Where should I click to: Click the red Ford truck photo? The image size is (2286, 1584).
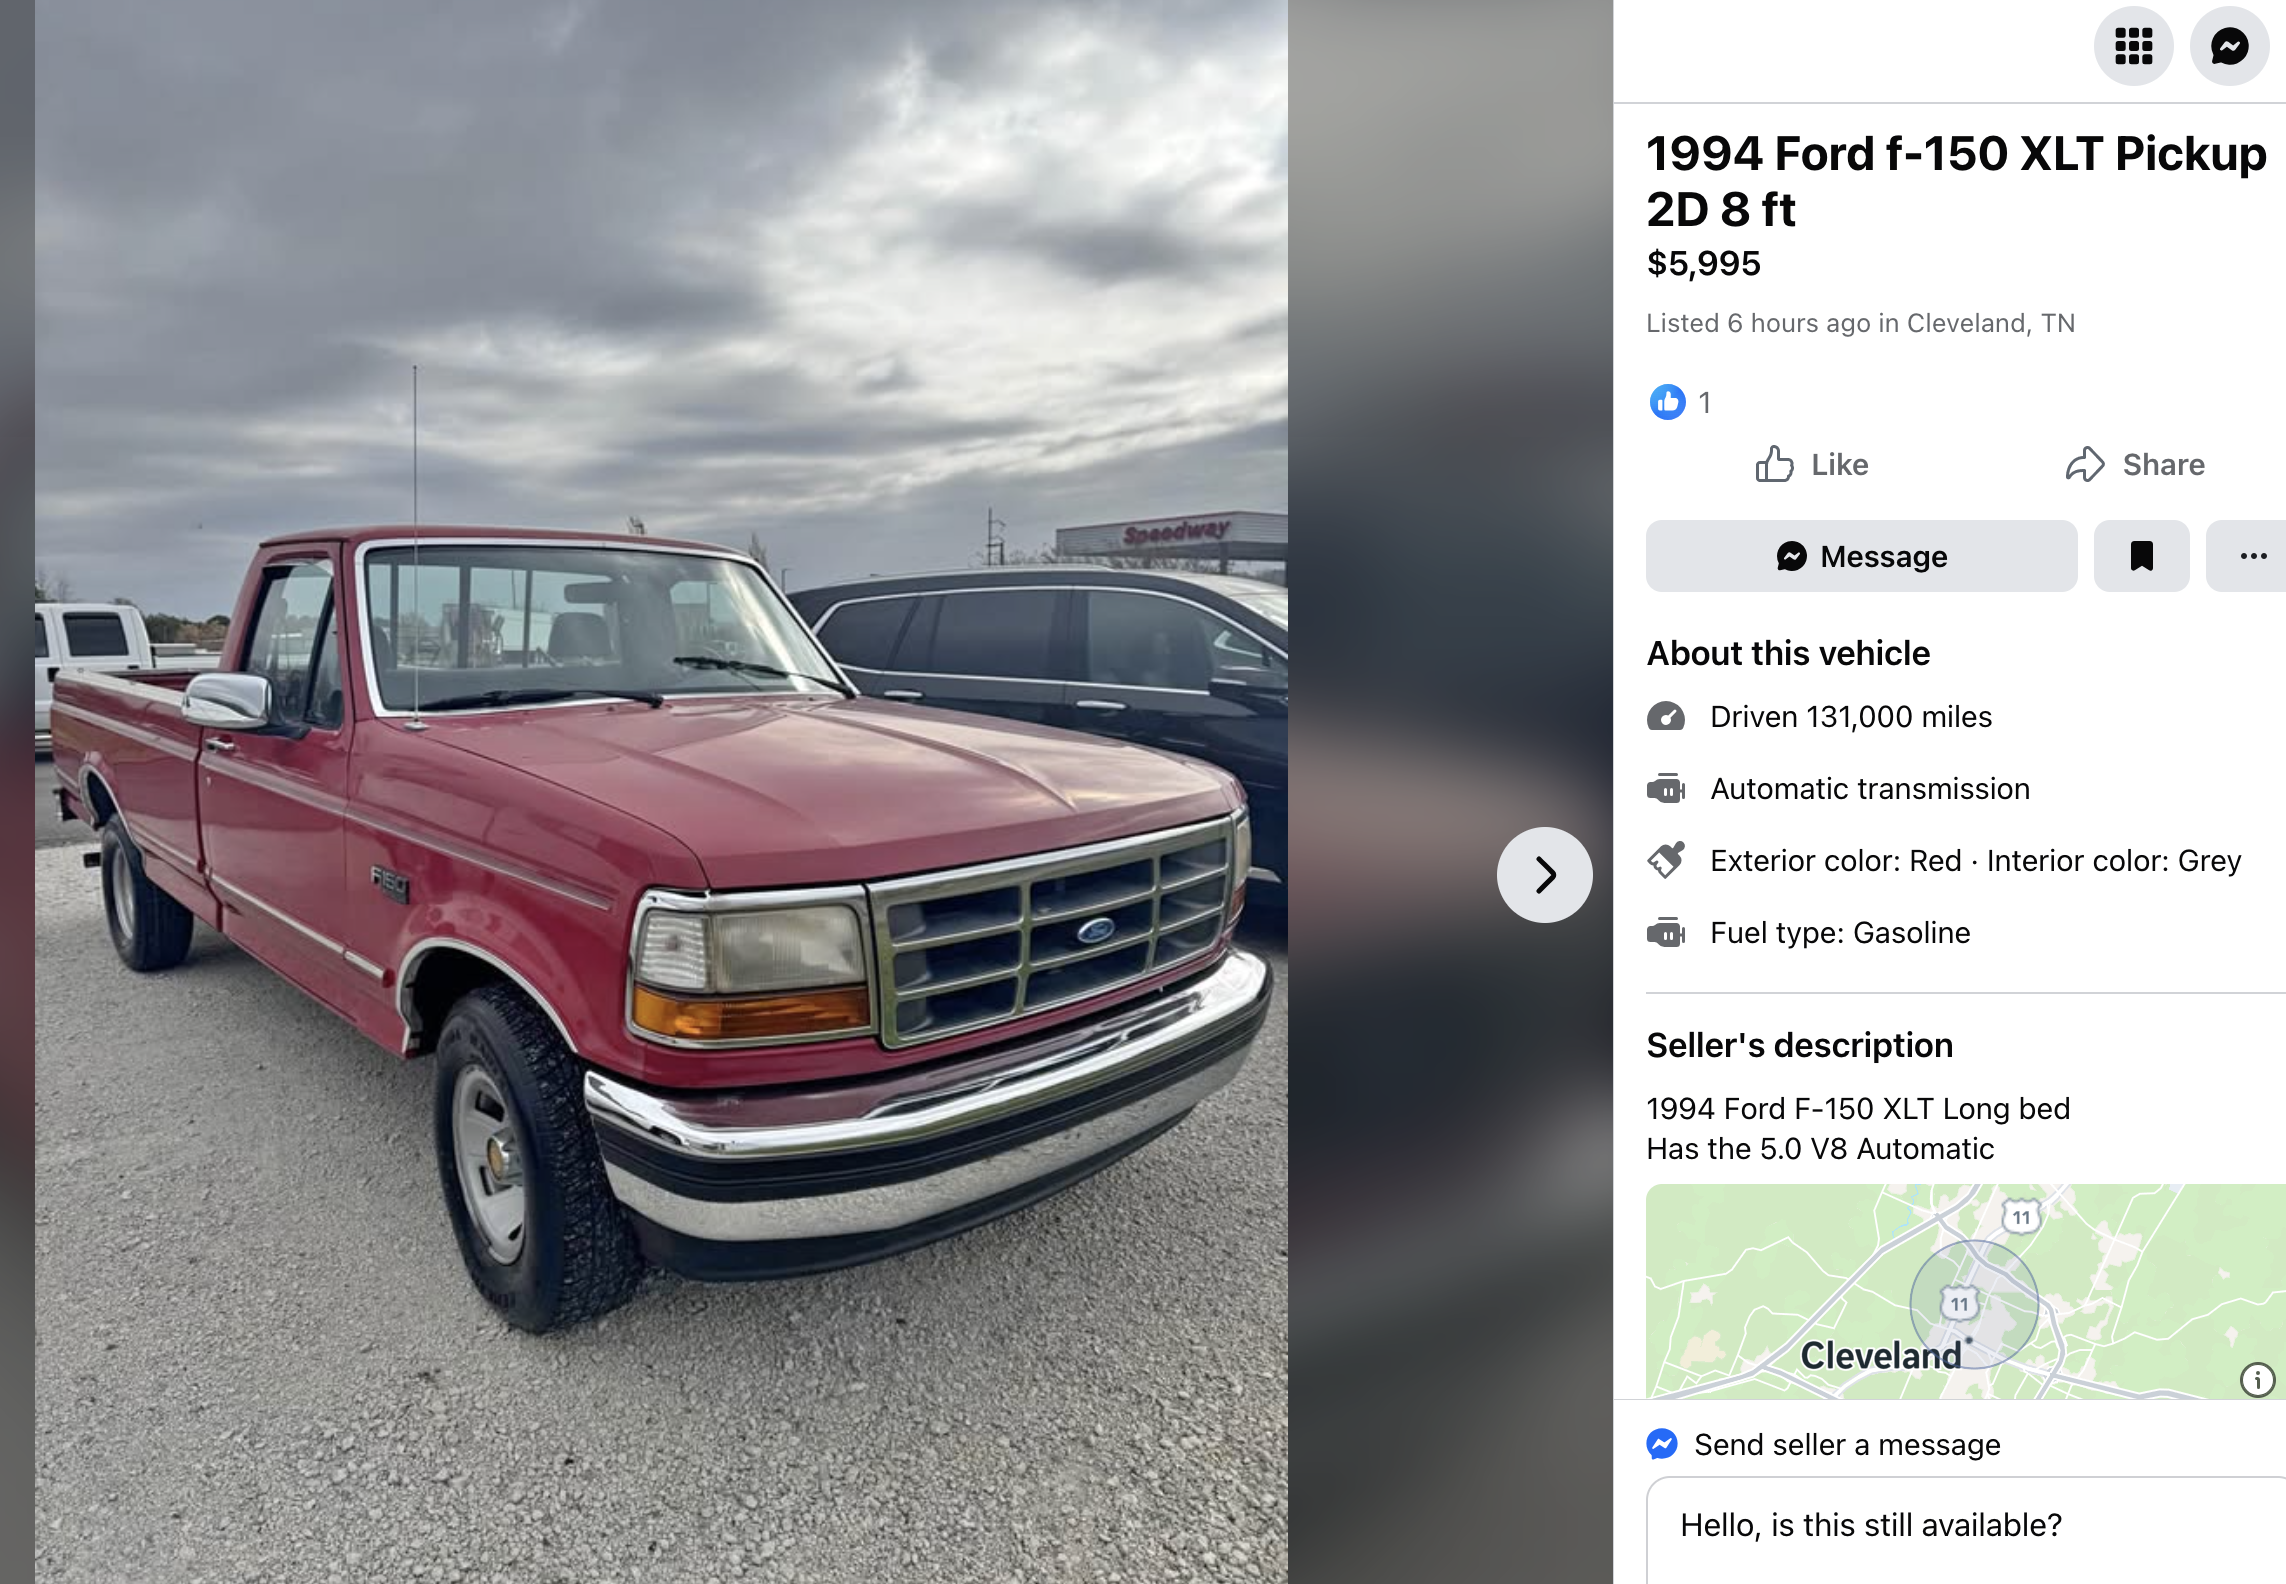661,792
